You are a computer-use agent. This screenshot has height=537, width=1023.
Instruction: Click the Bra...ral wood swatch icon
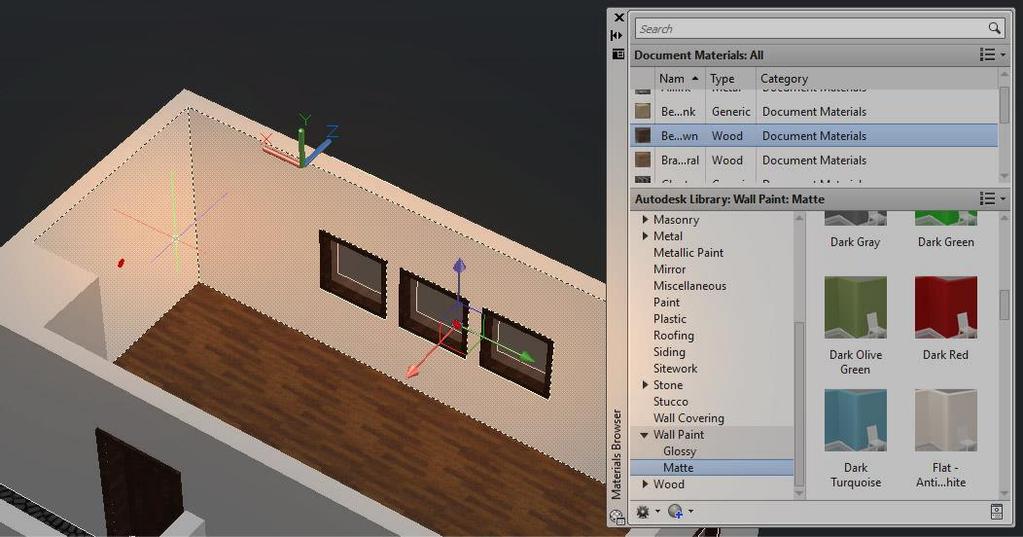pos(643,160)
